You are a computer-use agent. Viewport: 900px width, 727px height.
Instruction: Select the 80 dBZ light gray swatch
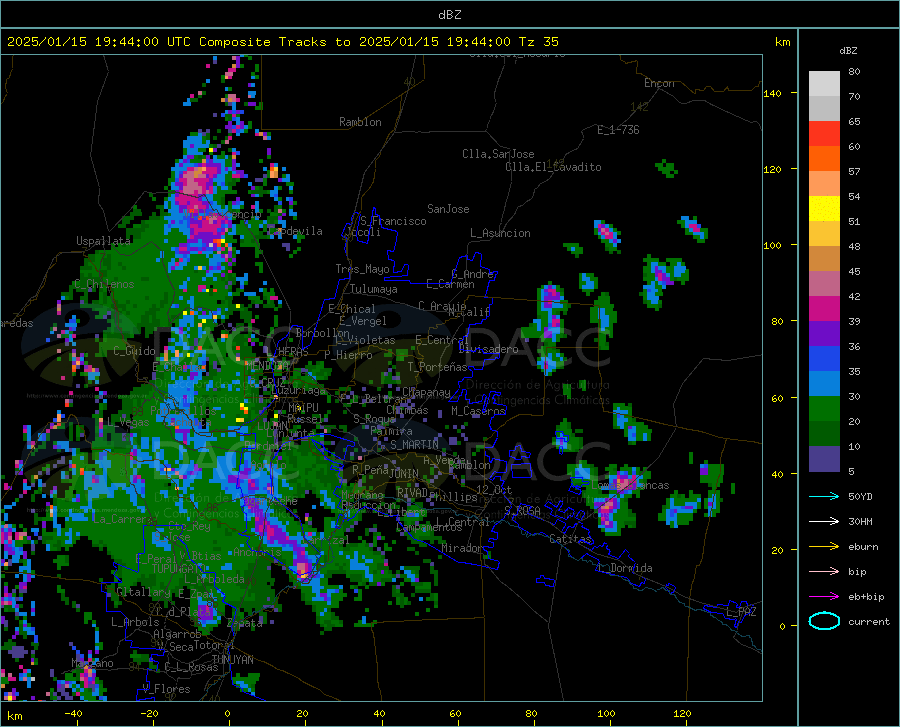coord(824,84)
